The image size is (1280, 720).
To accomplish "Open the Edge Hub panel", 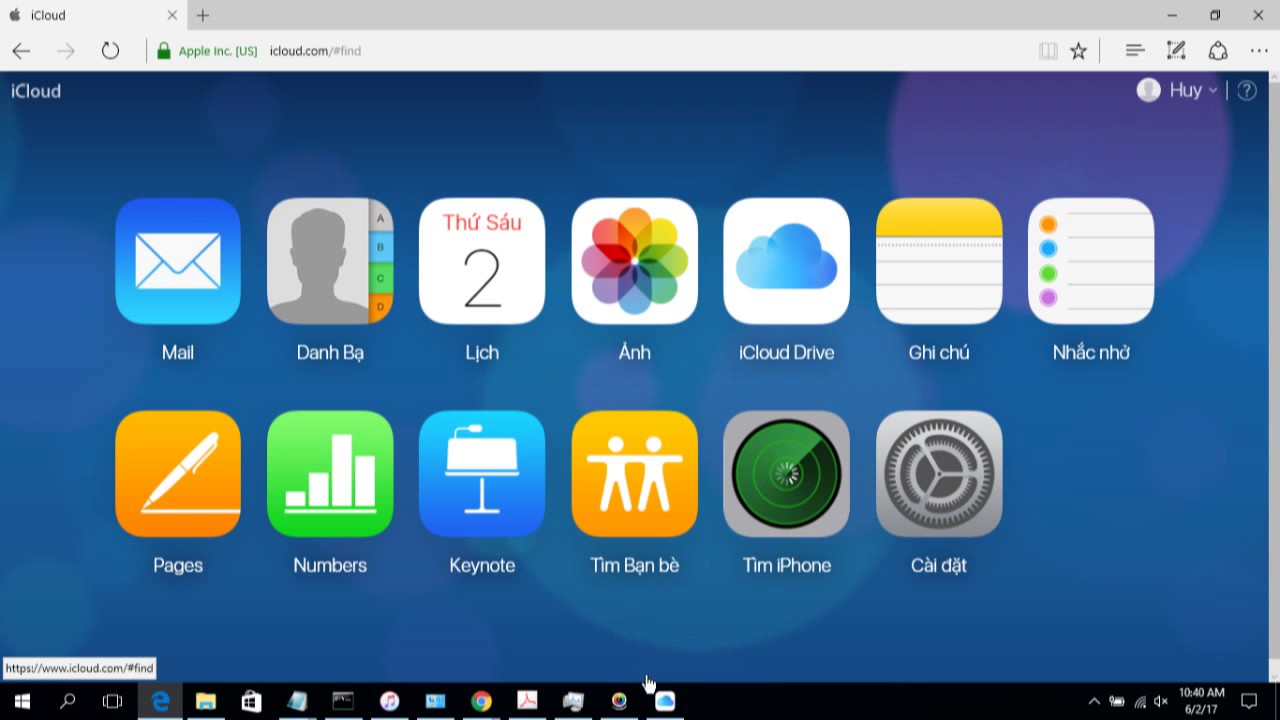I will click(1134, 51).
